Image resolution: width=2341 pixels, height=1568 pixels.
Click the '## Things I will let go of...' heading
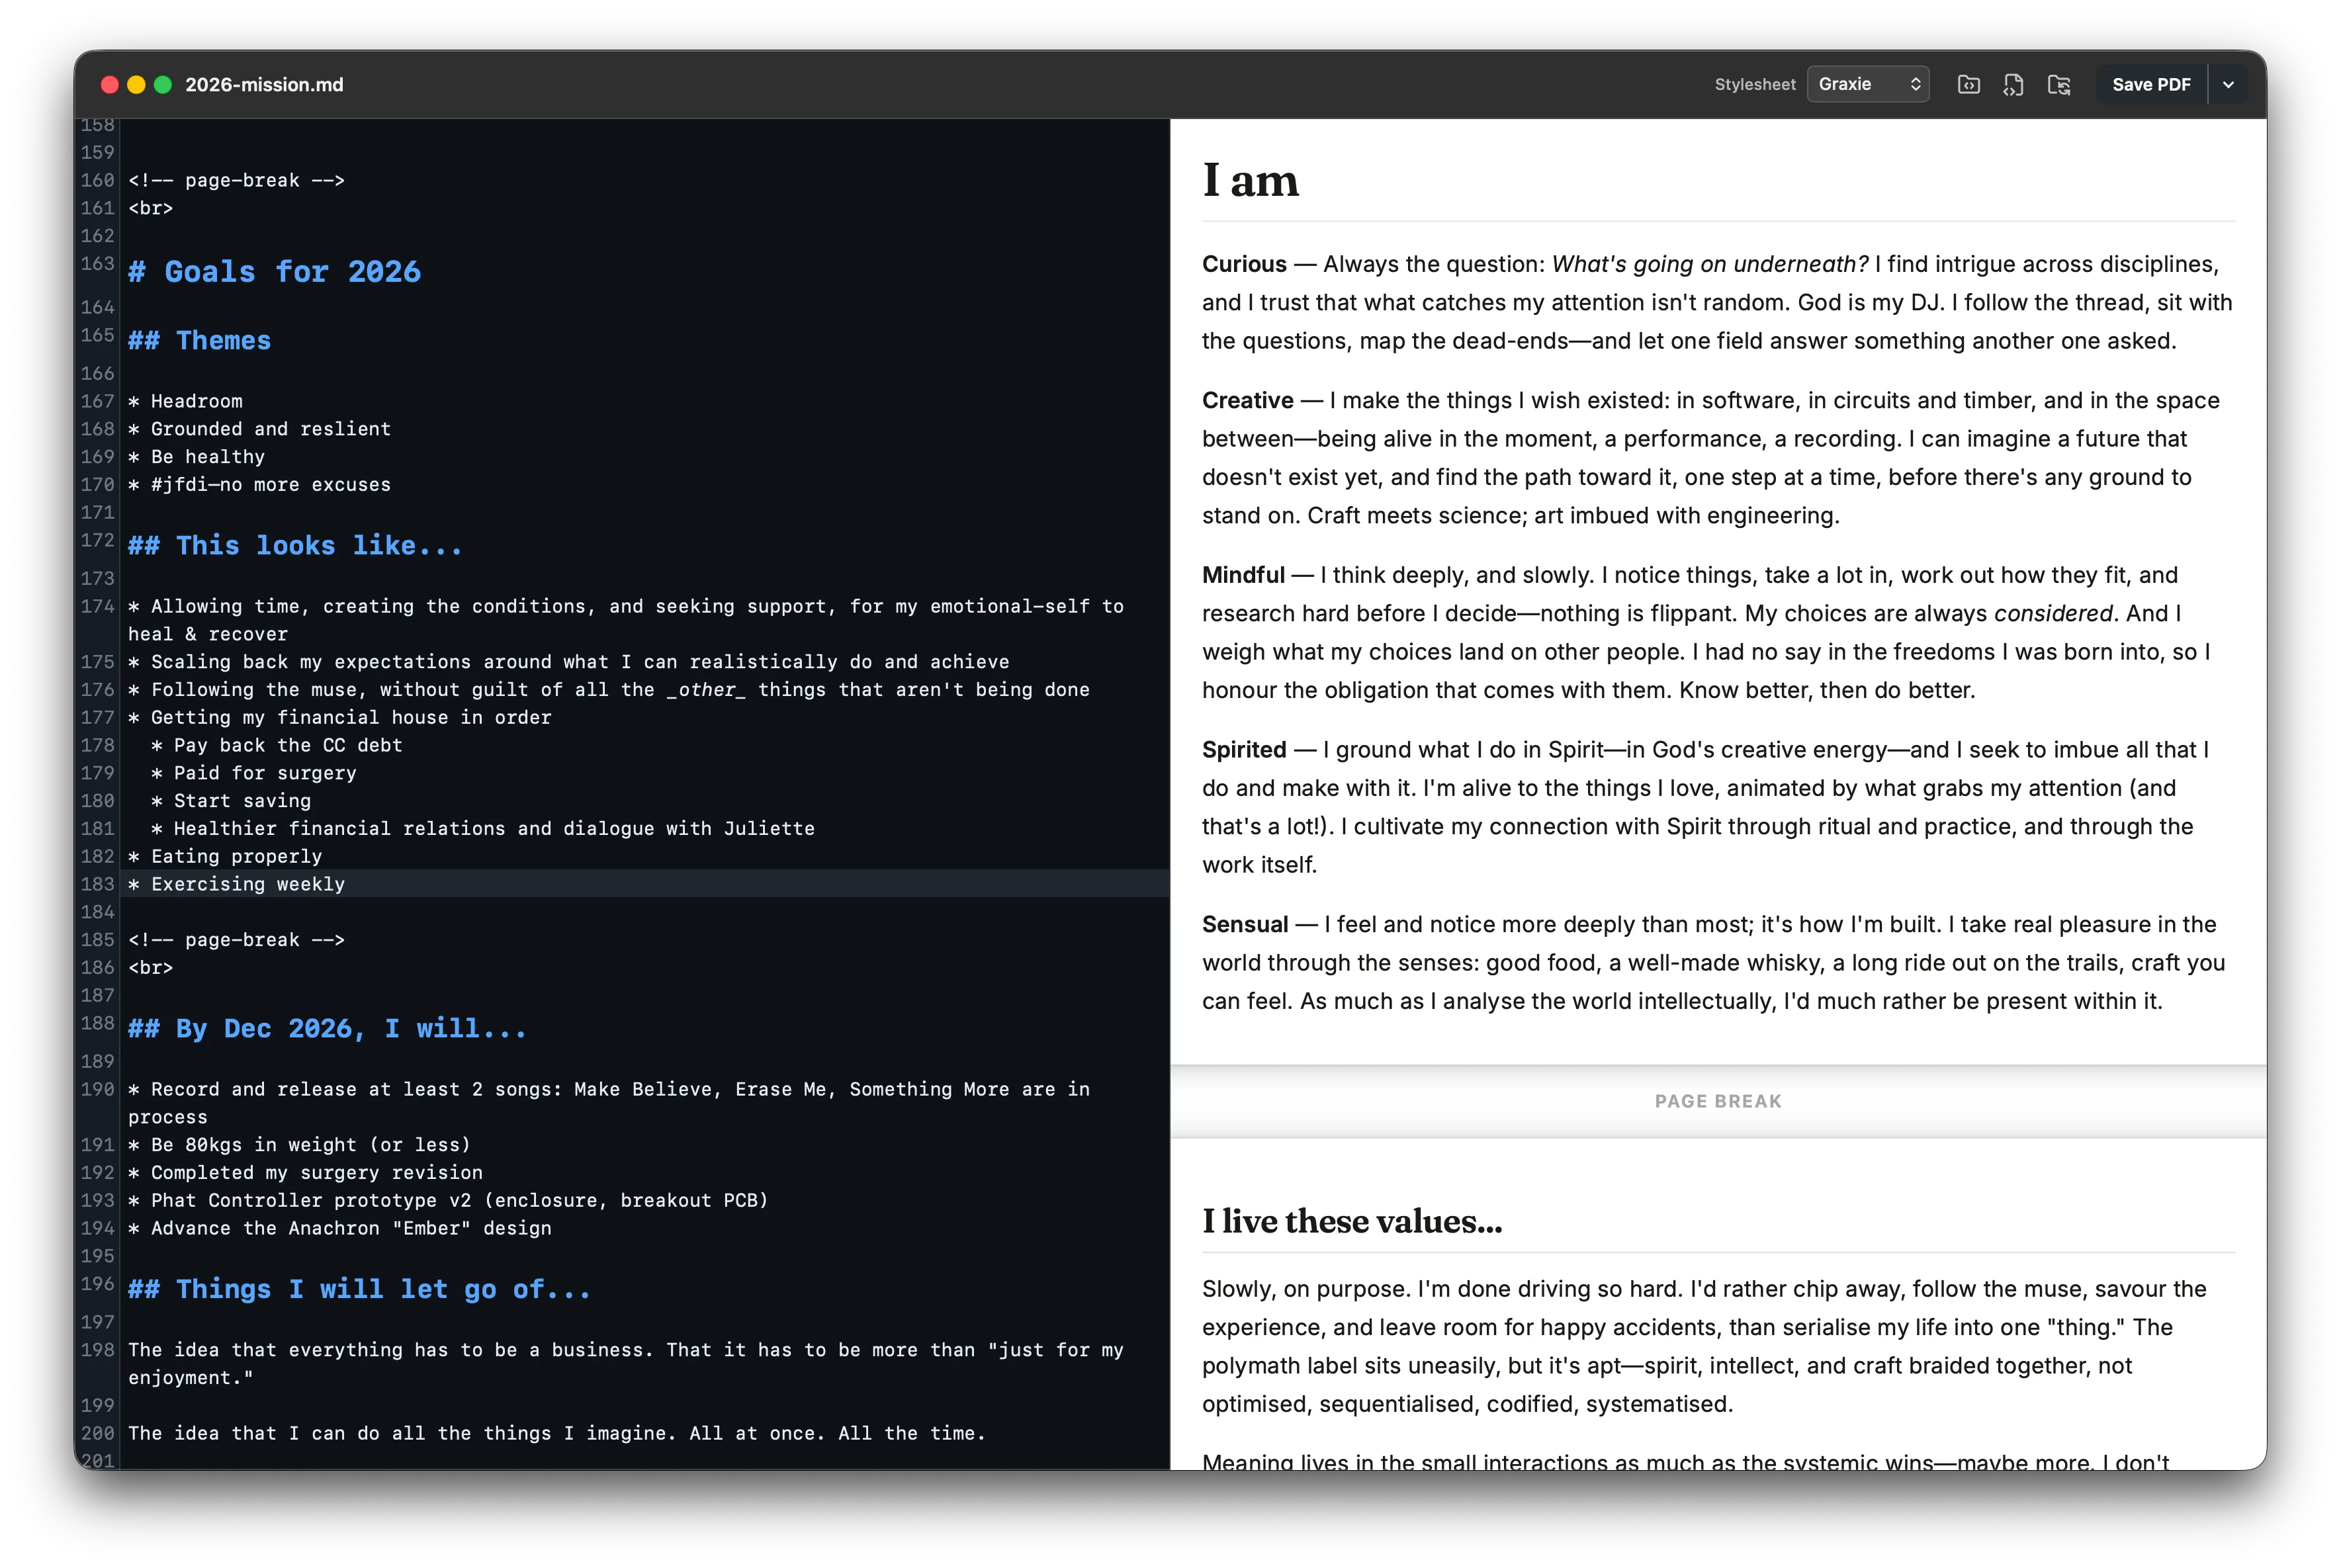359,1290
